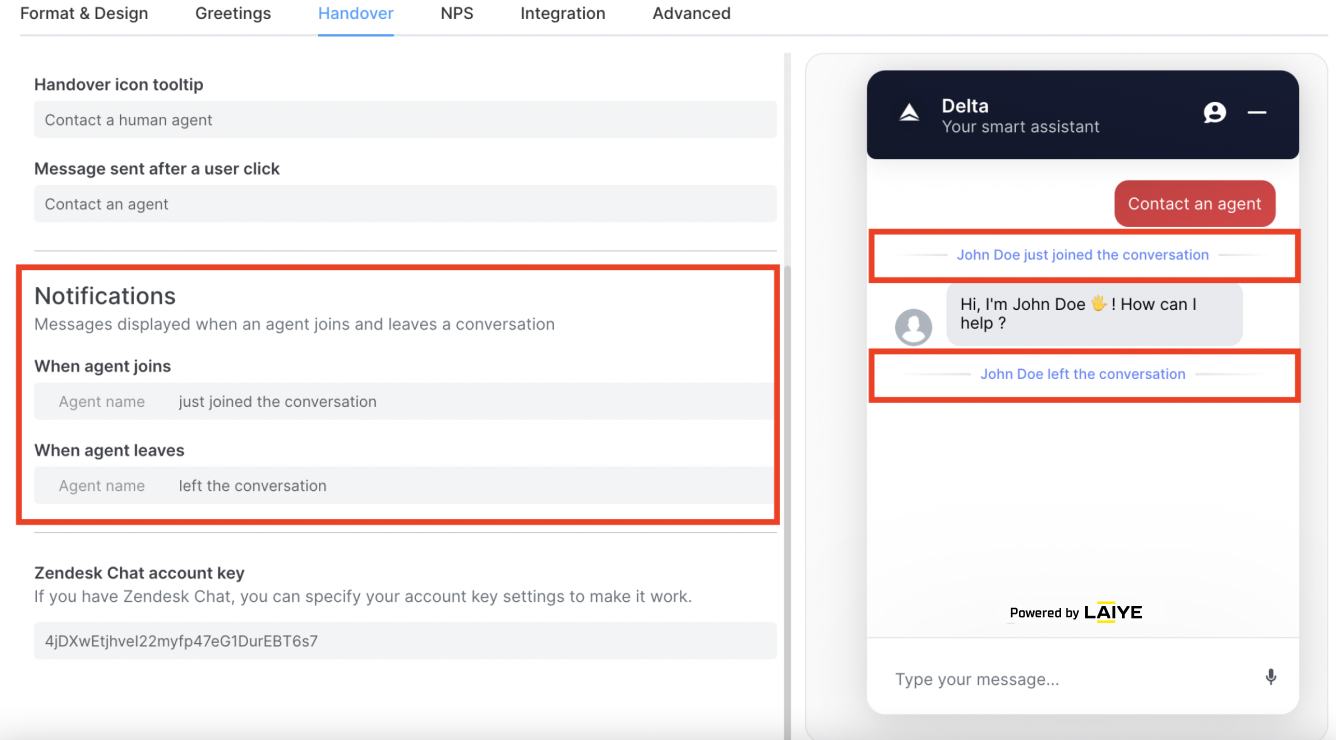This screenshot has width=1336, height=740.
Task: Edit the Message sent after a user click field
Action: [405, 204]
